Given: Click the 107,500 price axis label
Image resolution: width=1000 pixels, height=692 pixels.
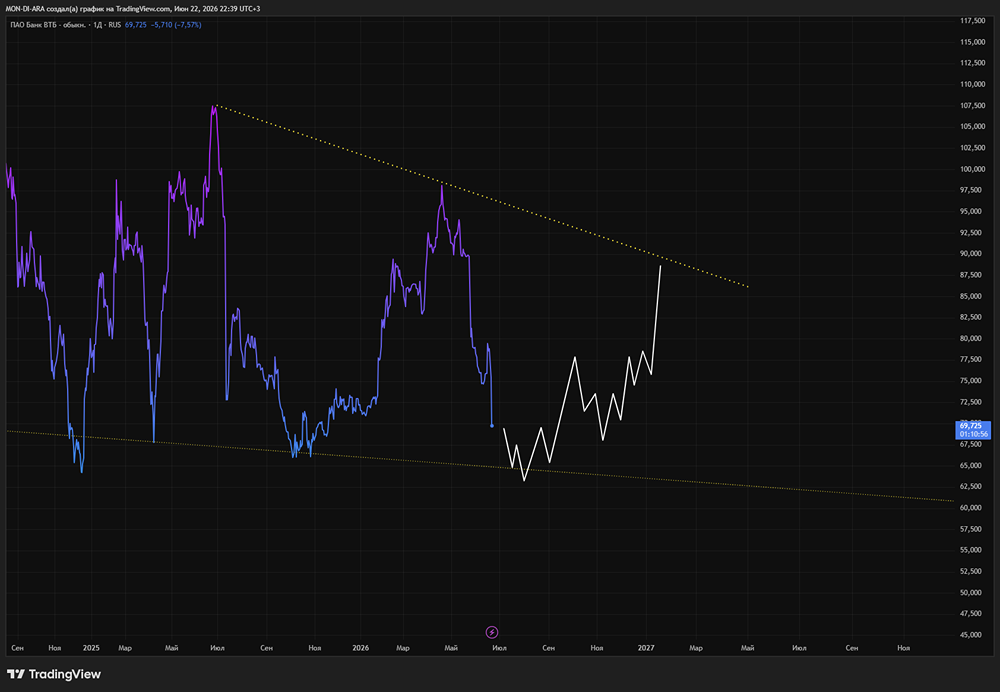Looking at the screenshot, I should (x=973, y=105).
